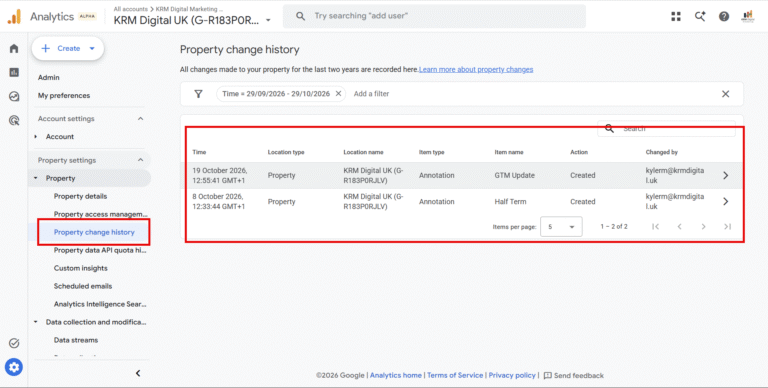Click the search magnifier in top bar
The width and height of the screenshot is (768, 388).
tap(301, 16)
